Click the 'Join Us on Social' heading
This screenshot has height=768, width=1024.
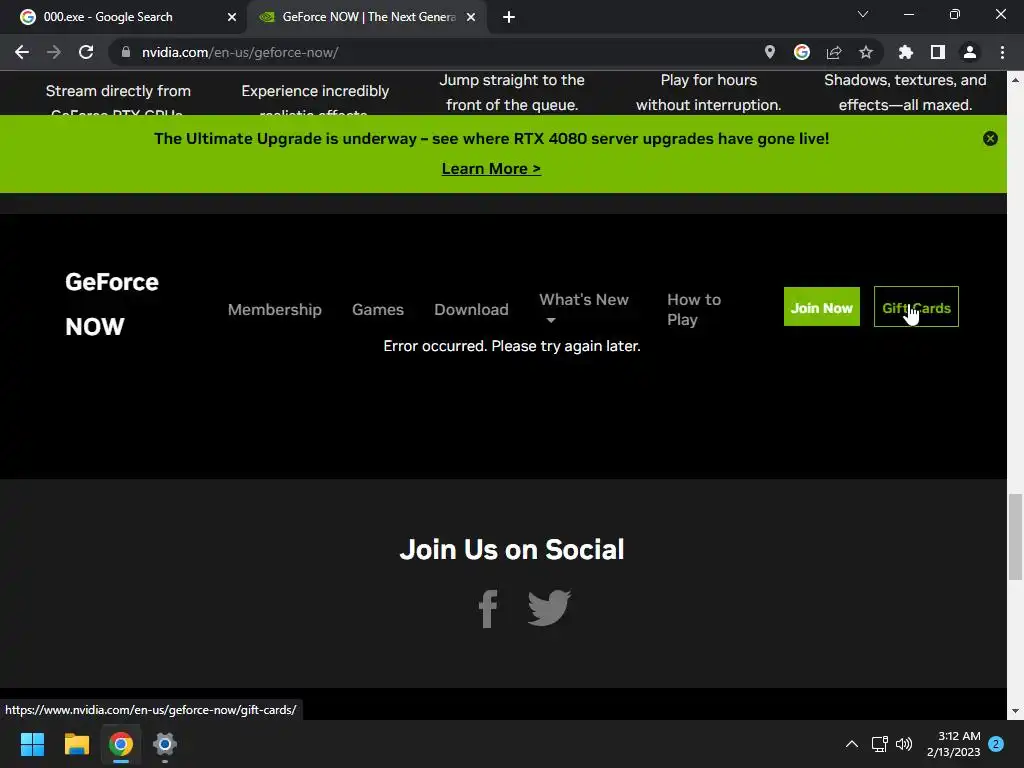coord(512,549)
